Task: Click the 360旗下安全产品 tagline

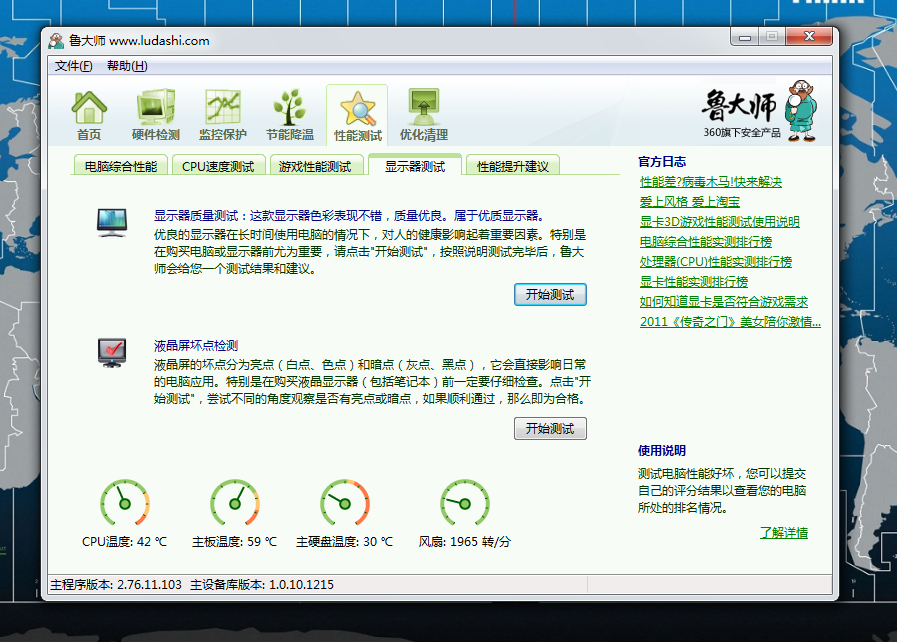Action: click(742, 133)
